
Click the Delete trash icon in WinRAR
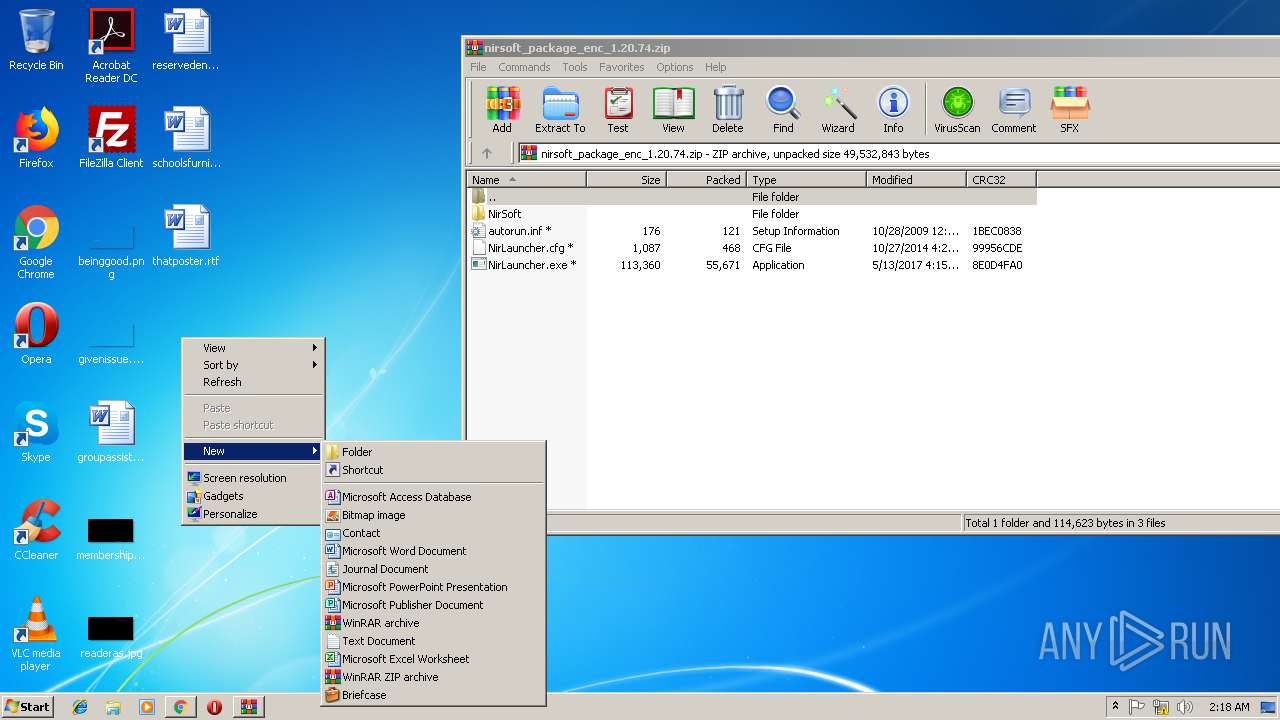click(728, 110)
